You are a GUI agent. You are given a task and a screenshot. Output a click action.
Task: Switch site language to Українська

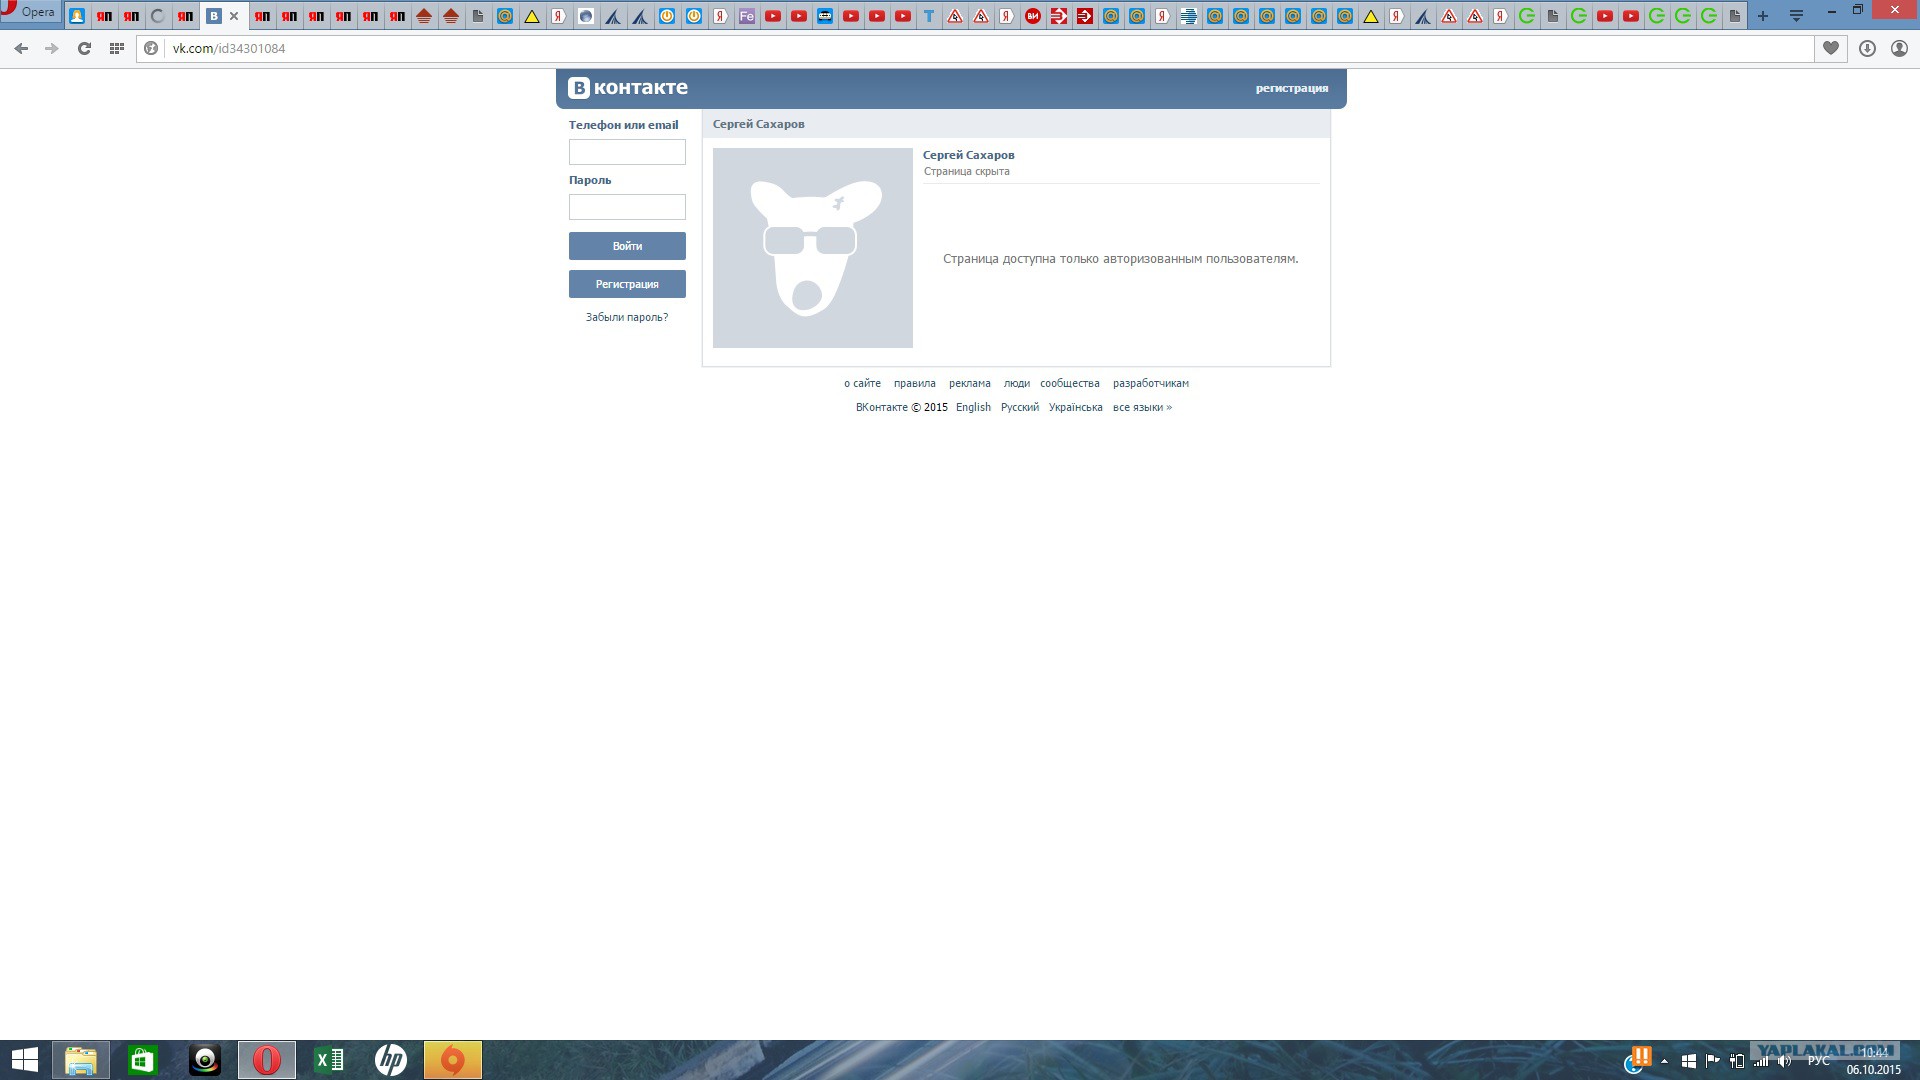click(1076, 407)
